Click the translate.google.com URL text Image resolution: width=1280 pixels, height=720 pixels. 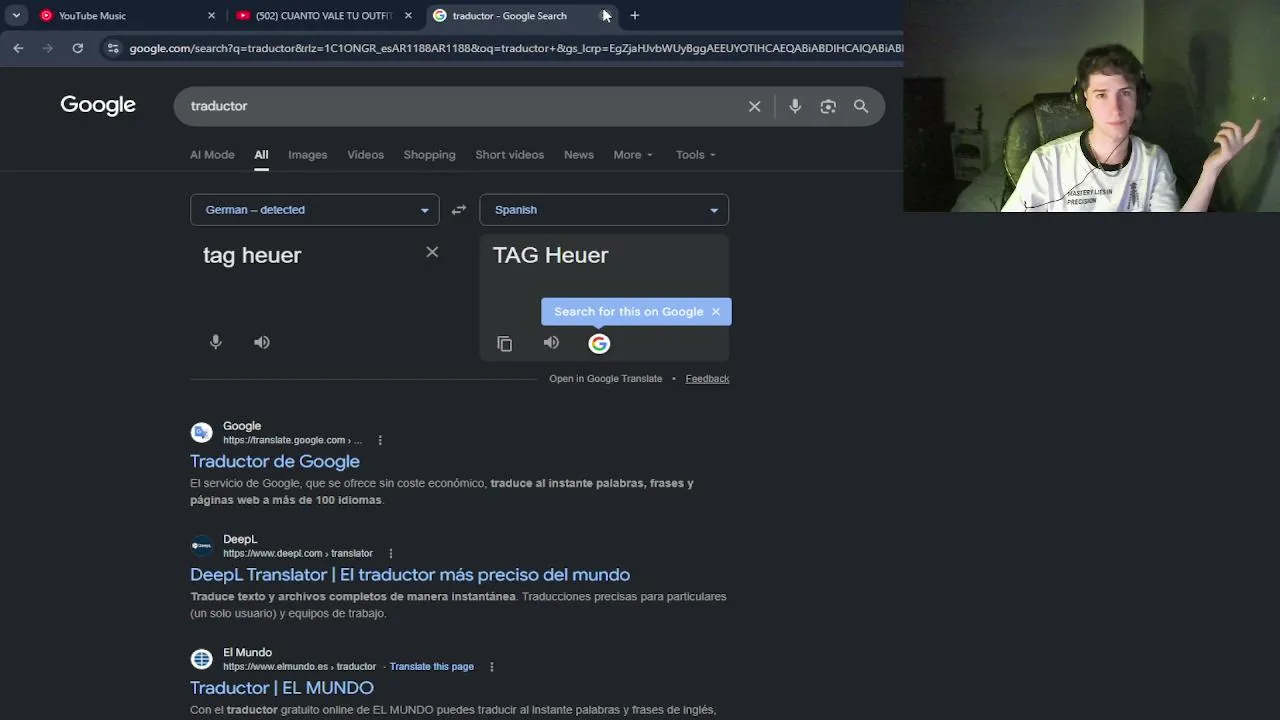click(292, 440)
